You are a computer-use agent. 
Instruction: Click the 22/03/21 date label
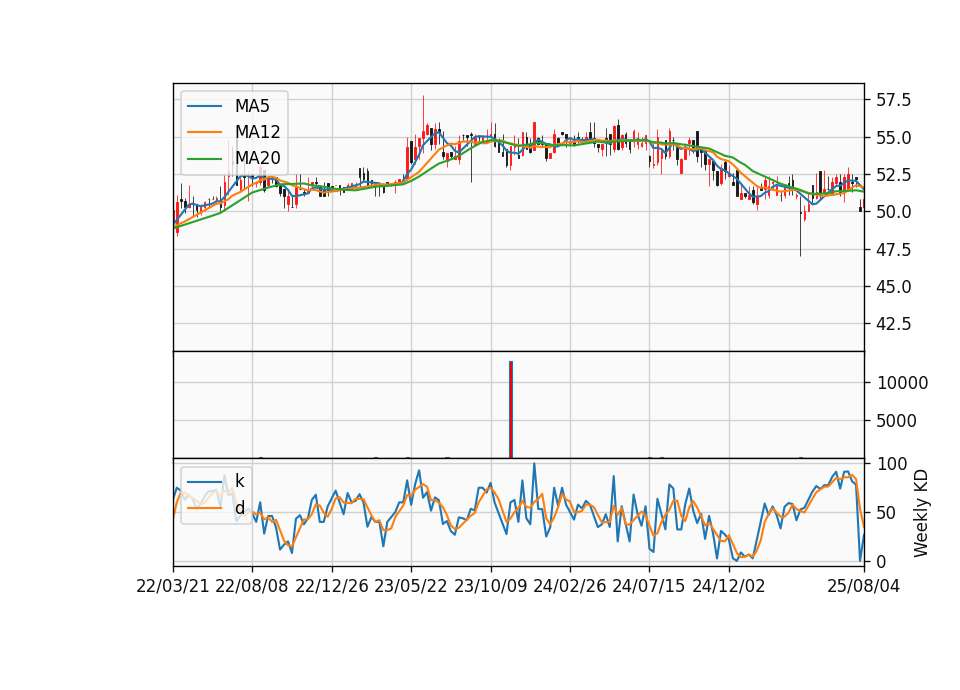(173, 586)
